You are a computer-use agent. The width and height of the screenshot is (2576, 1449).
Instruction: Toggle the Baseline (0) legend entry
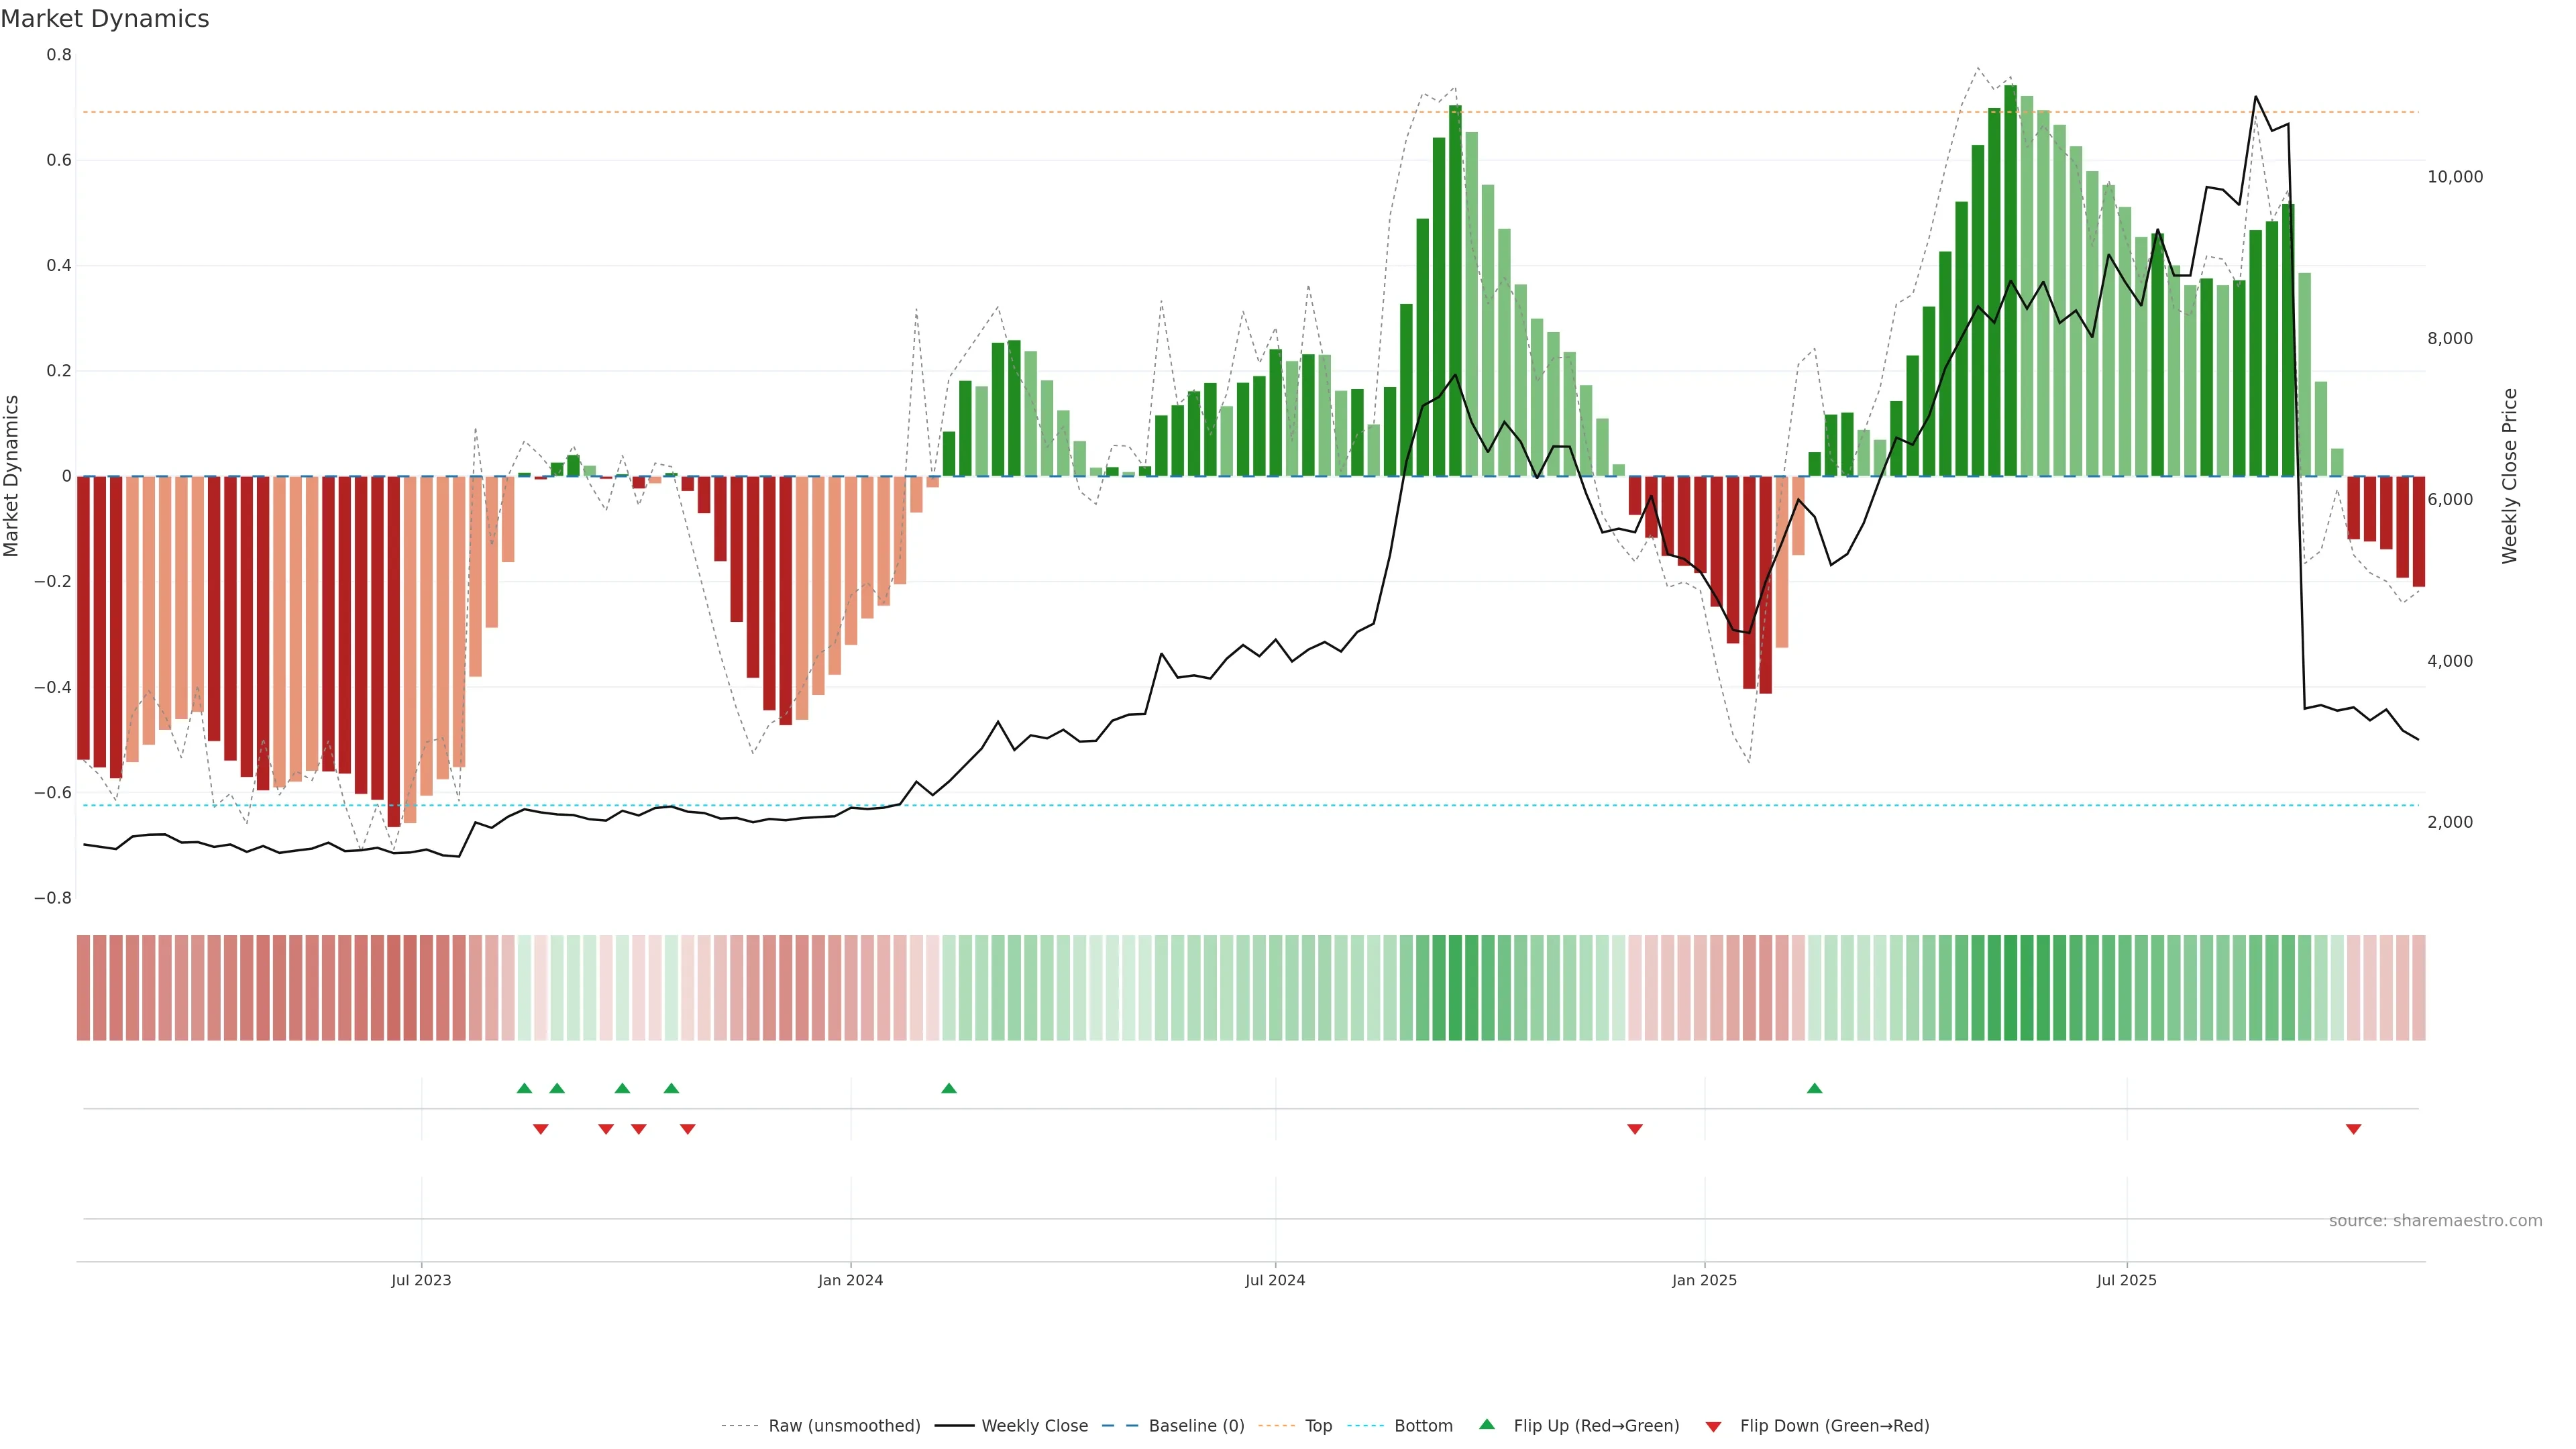point(1196,1426)
